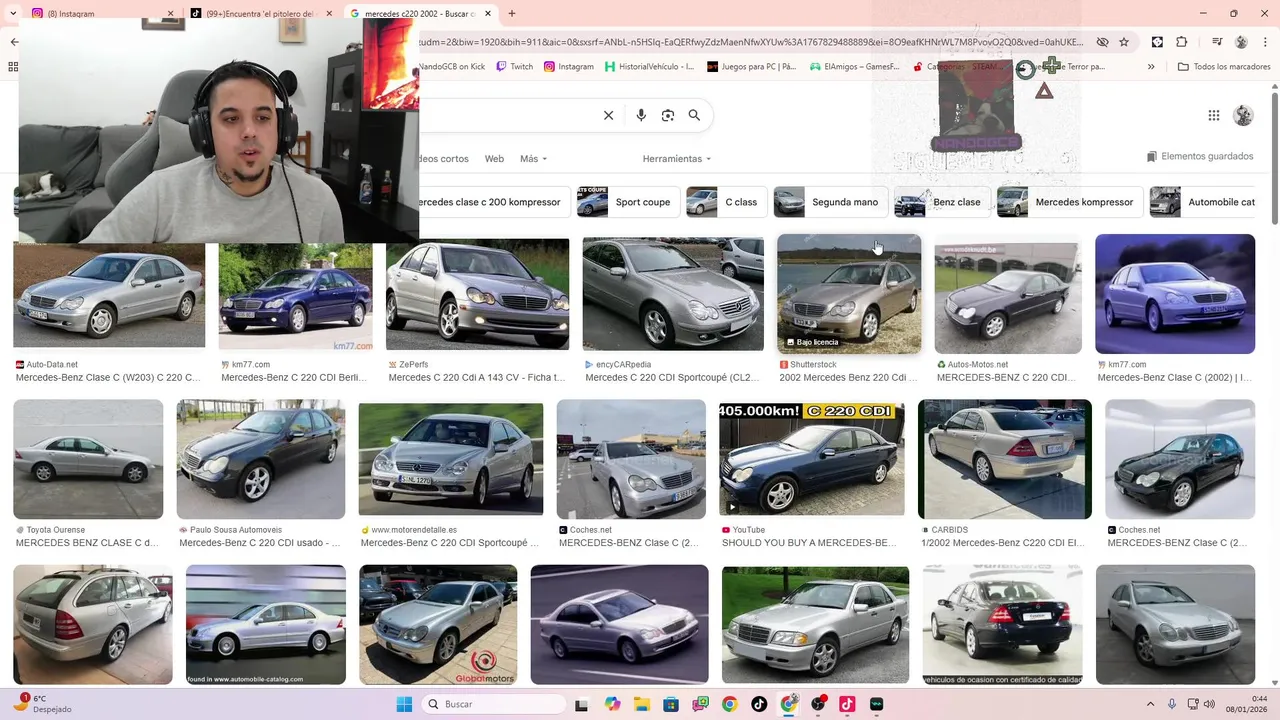Screen dimensions: 1280x720
Task: Open the www.motorendetalle.es Sportcoupé image
Action: pos(451,459)
